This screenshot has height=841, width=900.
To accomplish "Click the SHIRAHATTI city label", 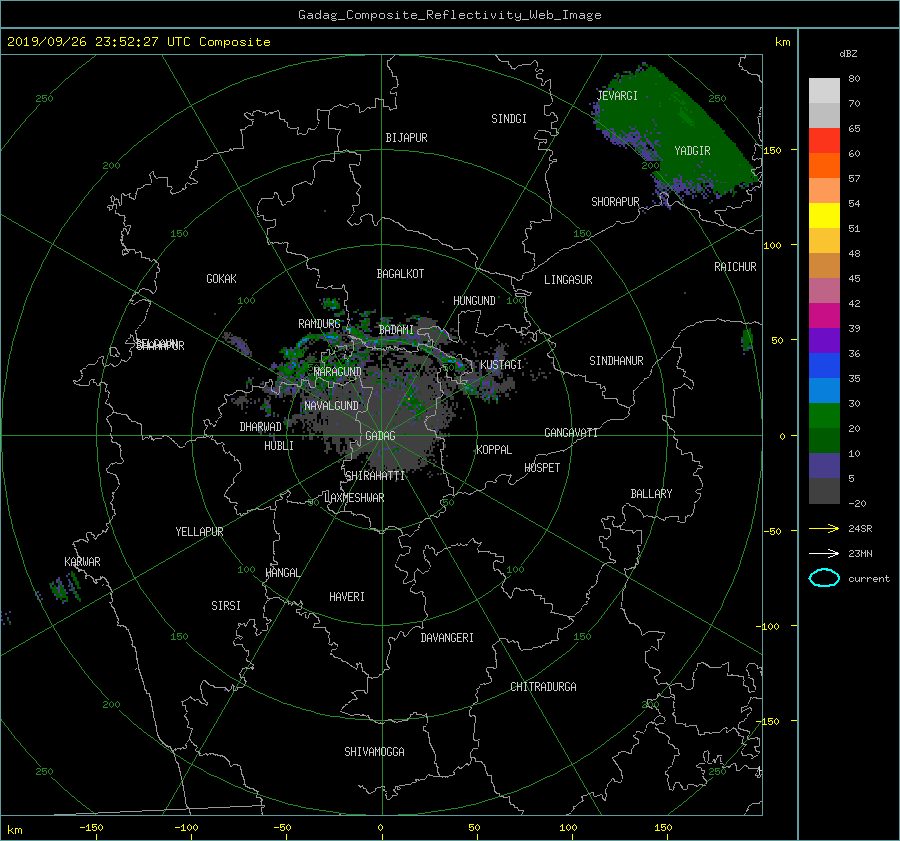I will [x=375, y=476].
